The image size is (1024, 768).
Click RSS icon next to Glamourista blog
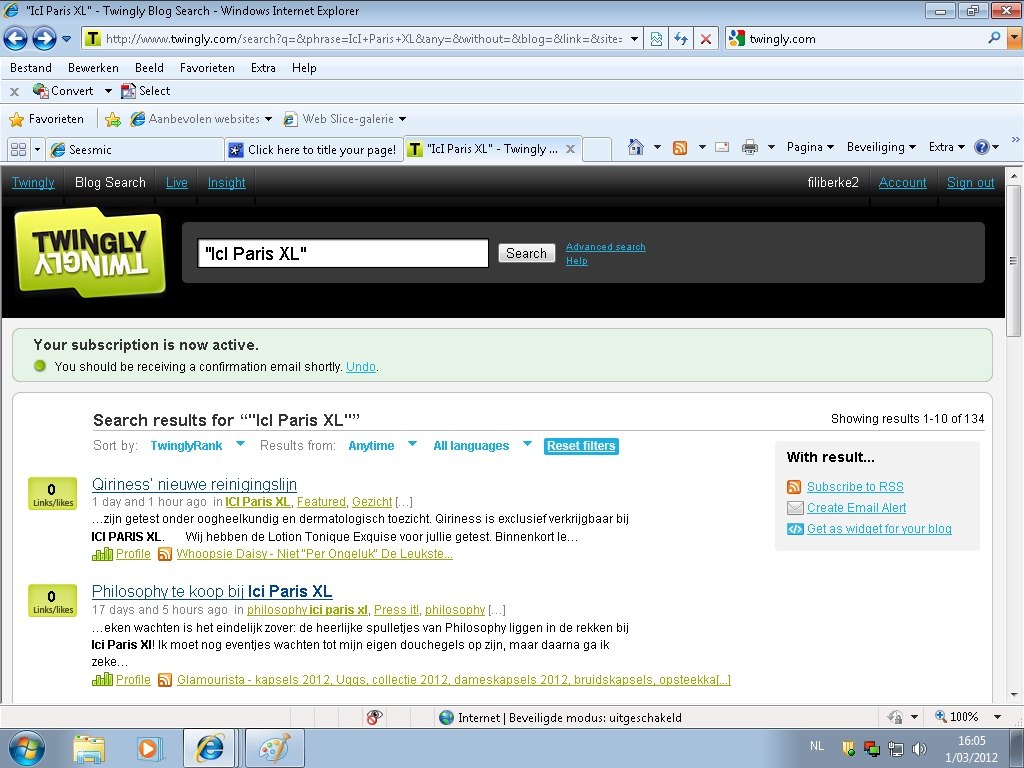[165, 680]
